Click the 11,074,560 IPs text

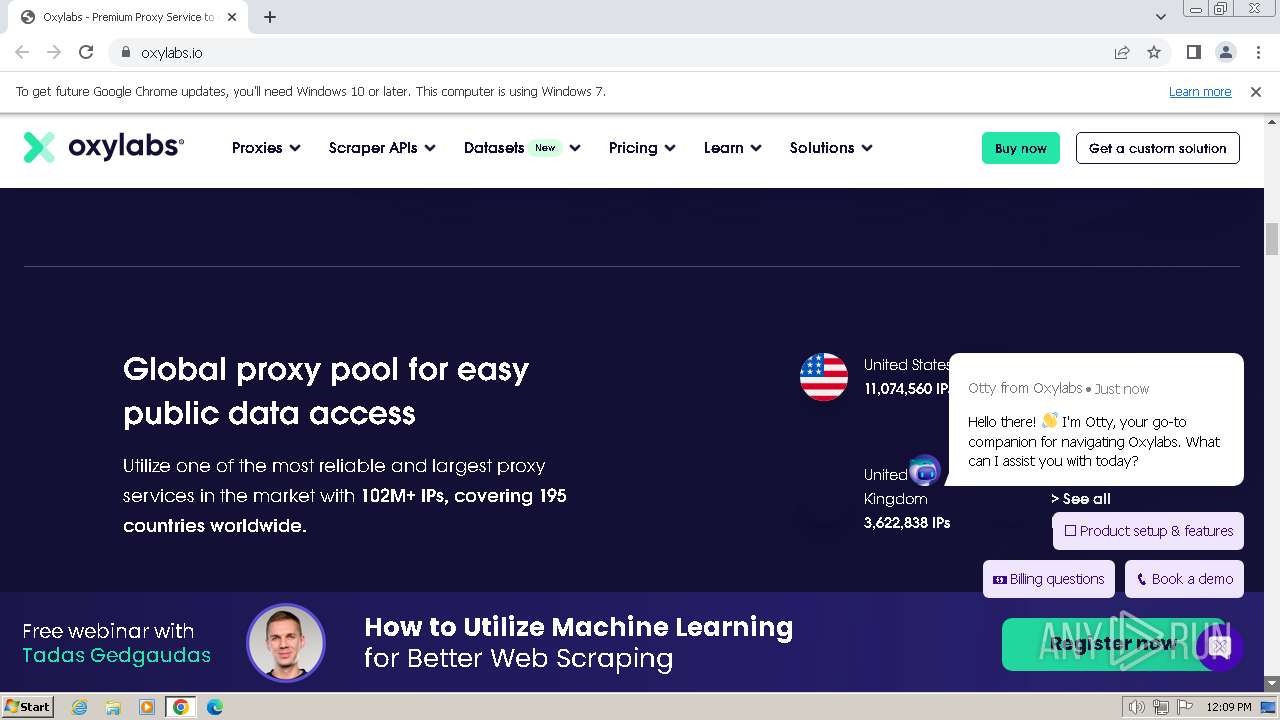[907, 389]
